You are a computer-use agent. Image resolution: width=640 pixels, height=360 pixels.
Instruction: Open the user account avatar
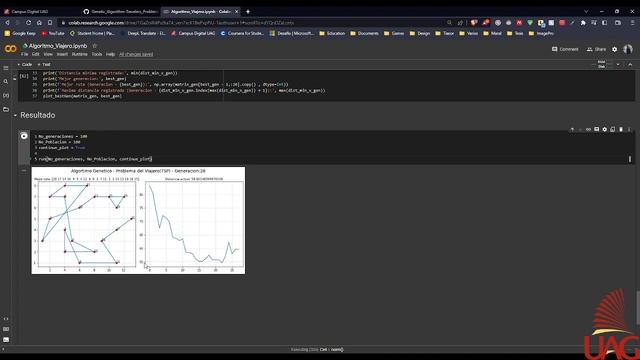(x=628, y=49)
